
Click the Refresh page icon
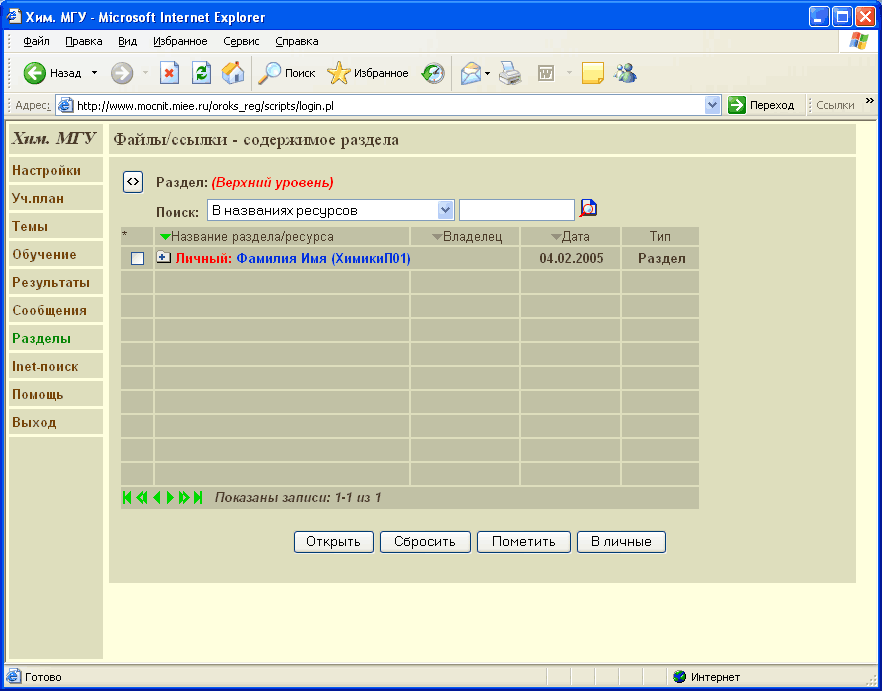(x=201, y=73)
